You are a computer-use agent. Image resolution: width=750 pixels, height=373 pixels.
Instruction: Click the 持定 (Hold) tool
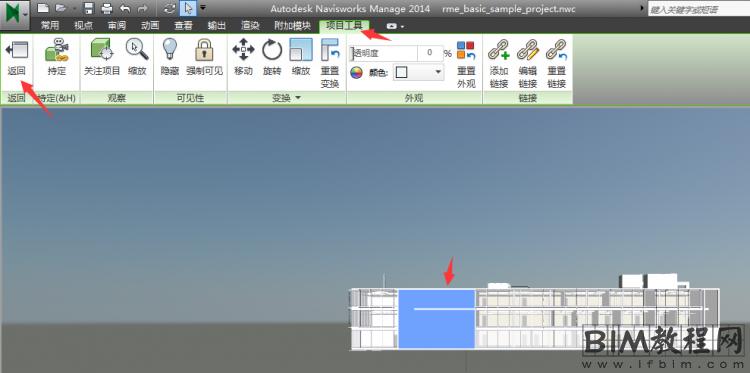click(57, 58)
